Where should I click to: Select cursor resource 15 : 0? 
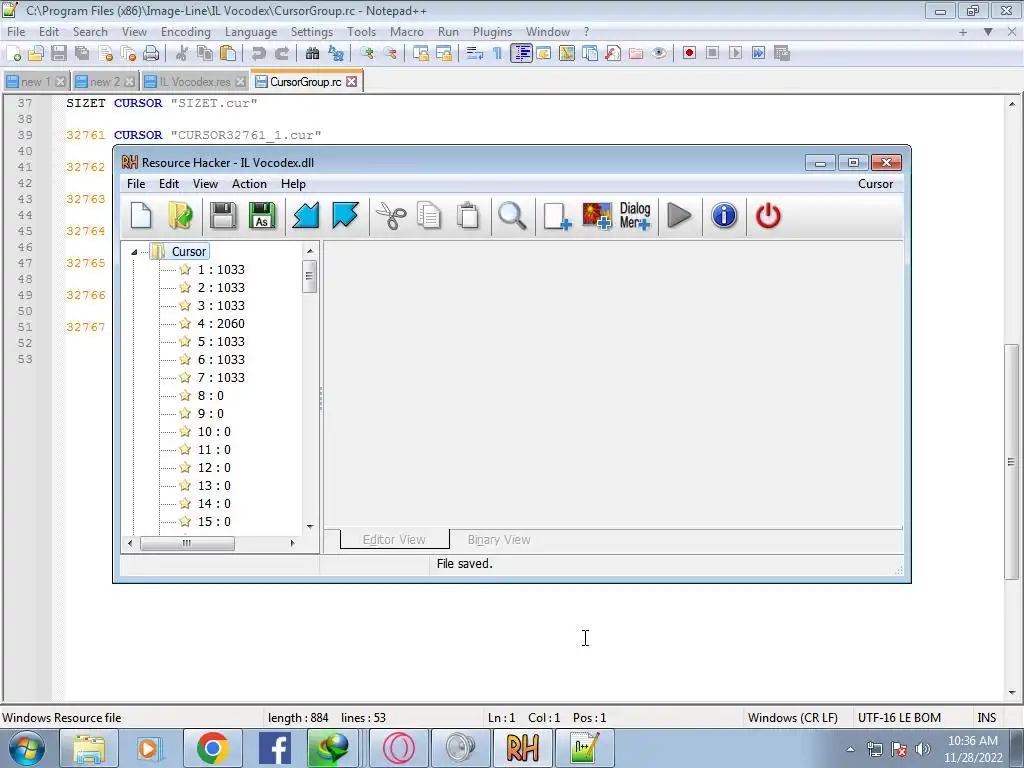tap(214, 522)
